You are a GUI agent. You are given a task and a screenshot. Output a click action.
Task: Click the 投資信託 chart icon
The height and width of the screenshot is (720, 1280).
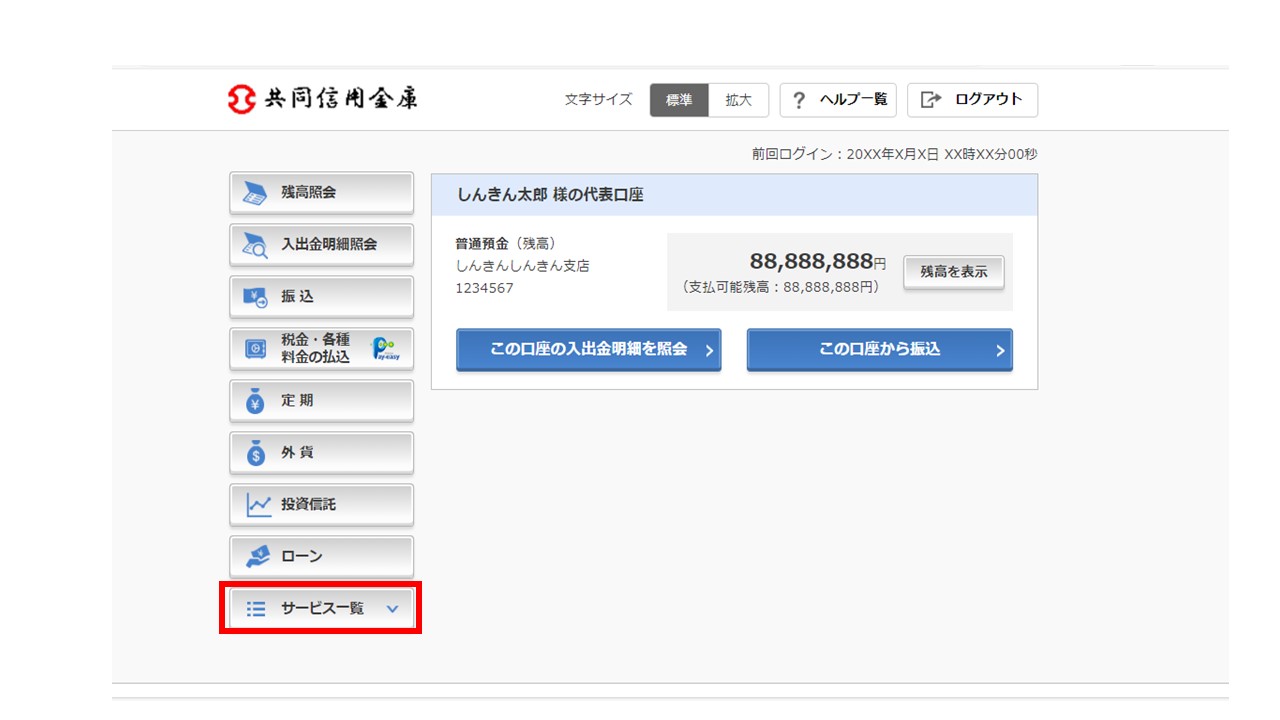(258, 505)
